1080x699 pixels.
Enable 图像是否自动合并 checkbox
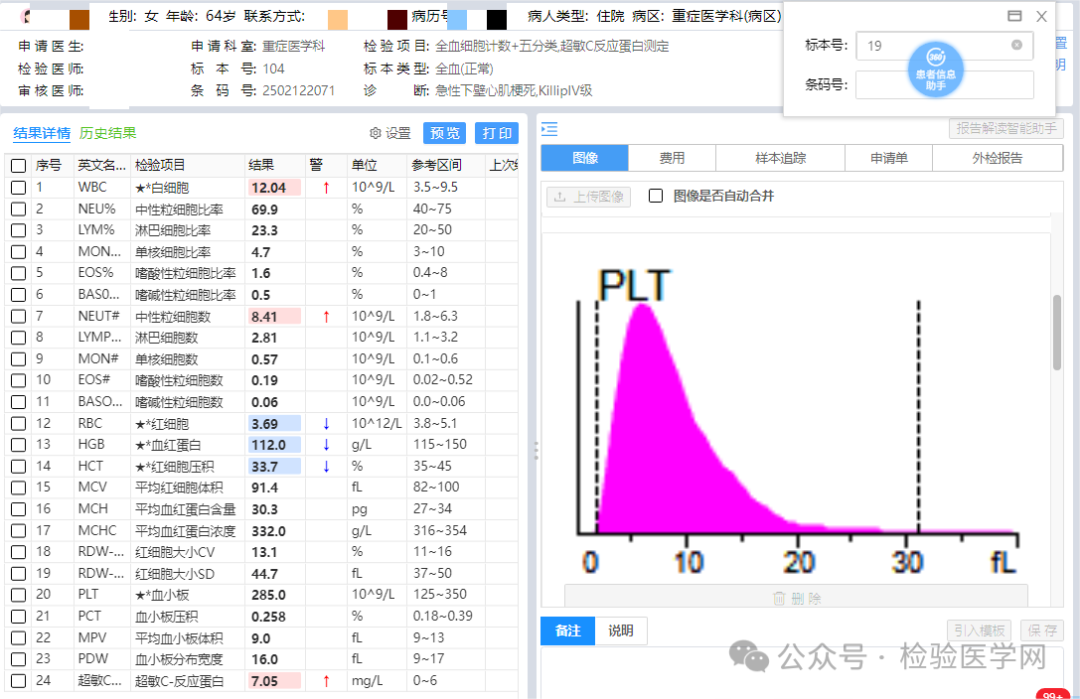656,196
